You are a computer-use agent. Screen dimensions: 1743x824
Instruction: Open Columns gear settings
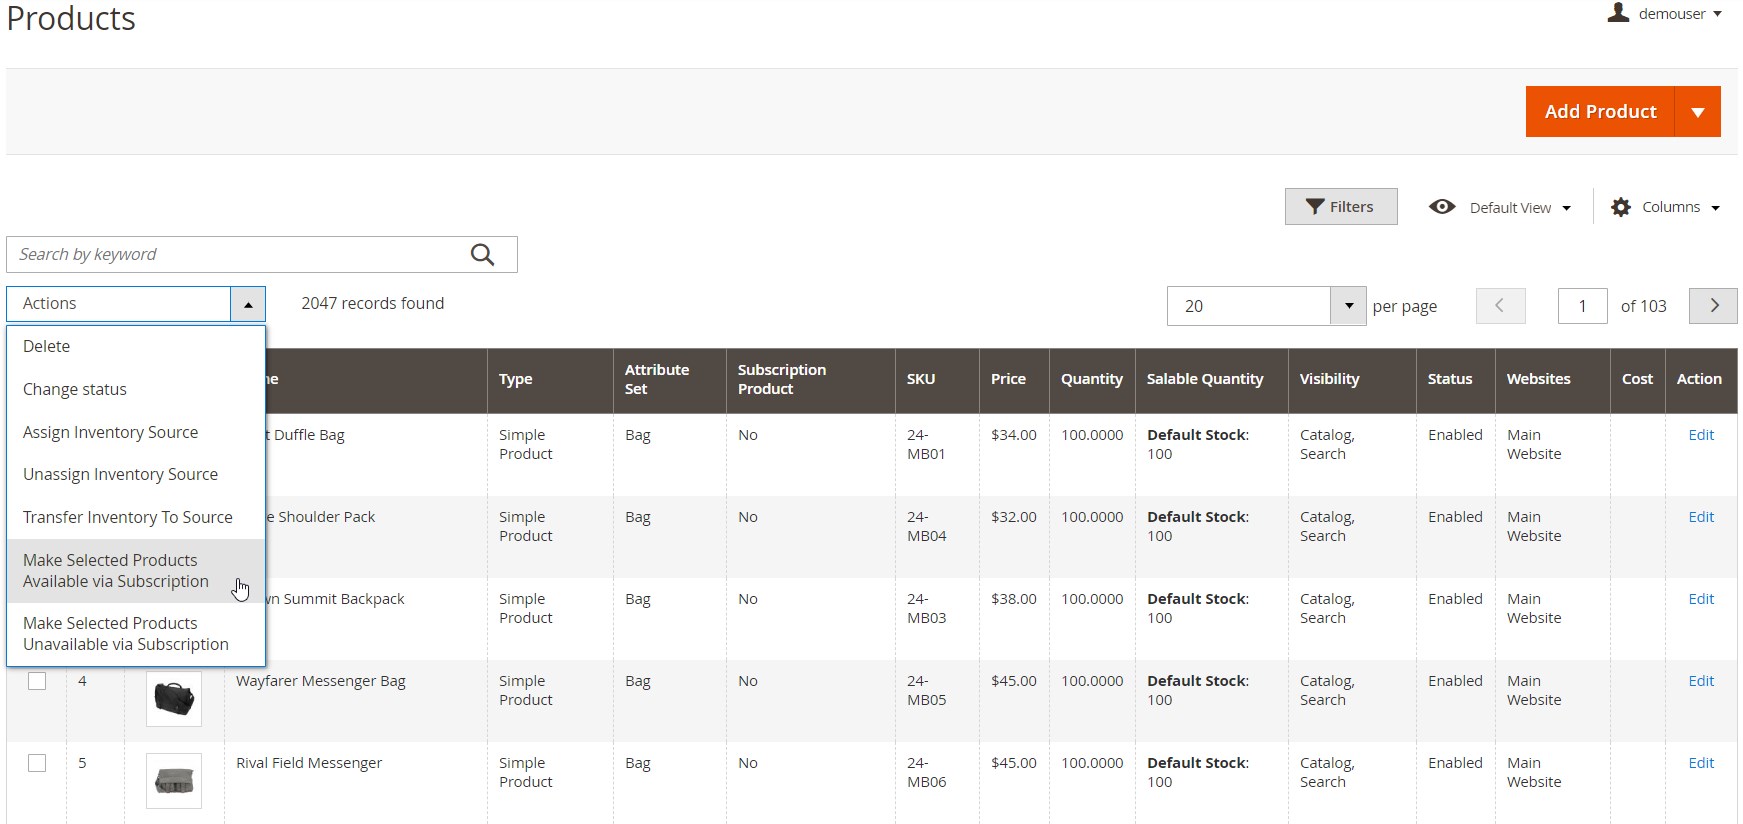(1621, 207)
